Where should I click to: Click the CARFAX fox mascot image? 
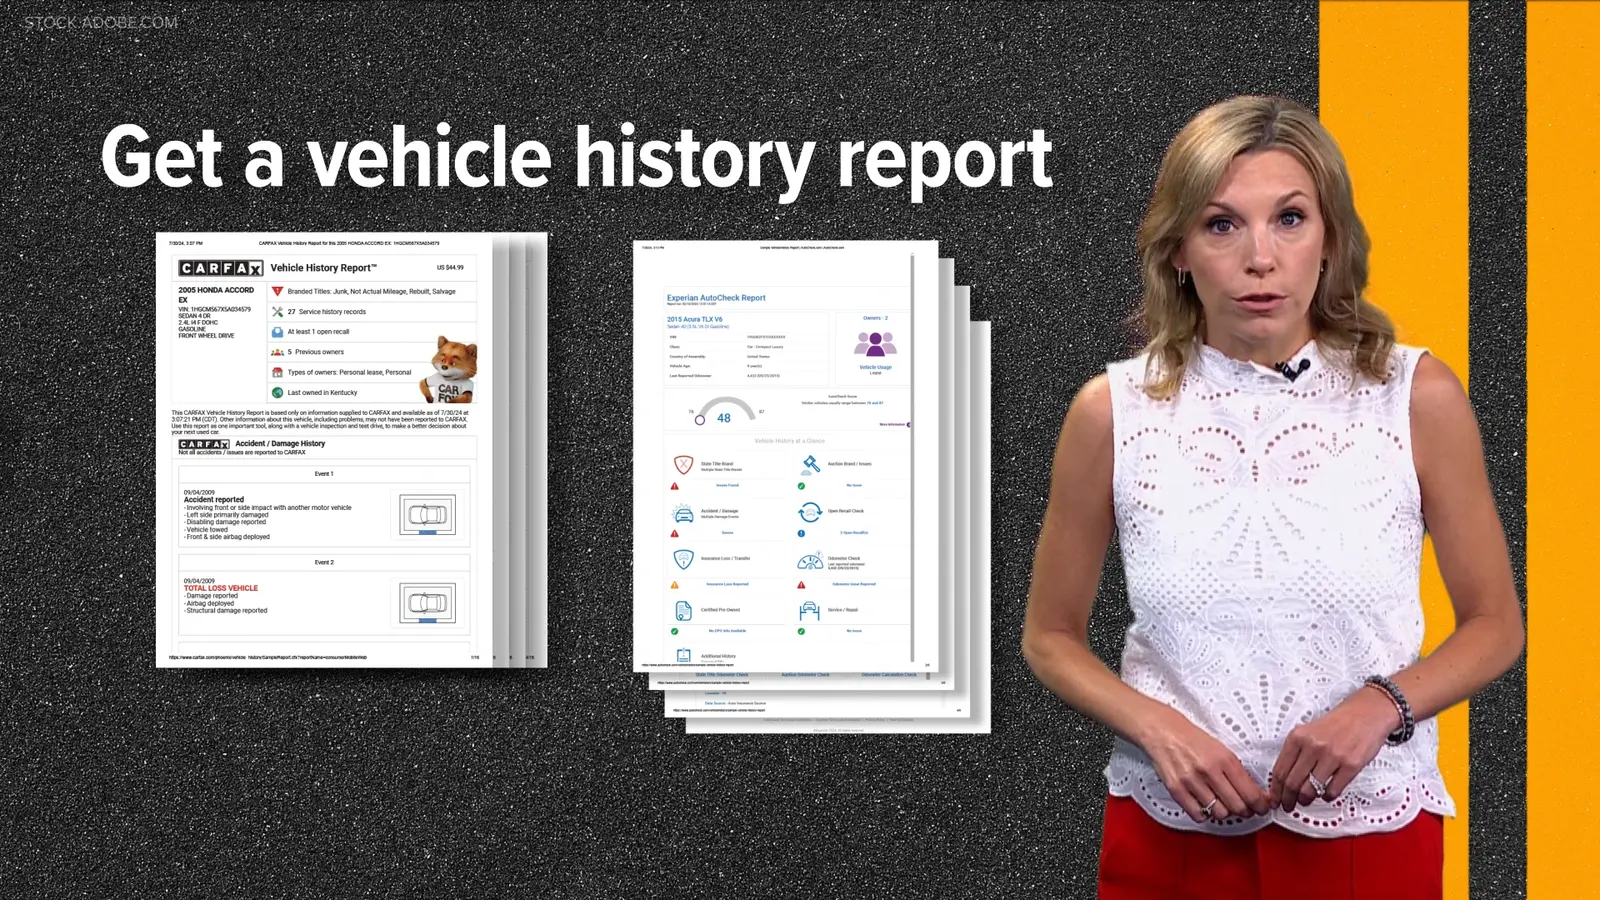[x=451, y=369]
